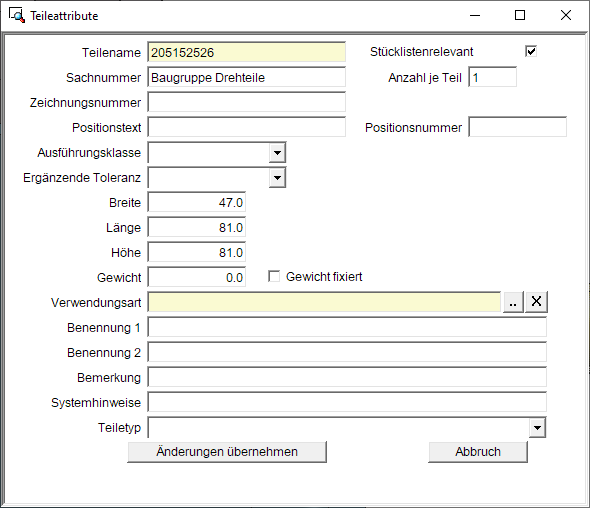Clear Verwendungsart with the X button
Screen dimensions: 590x508
536,302
